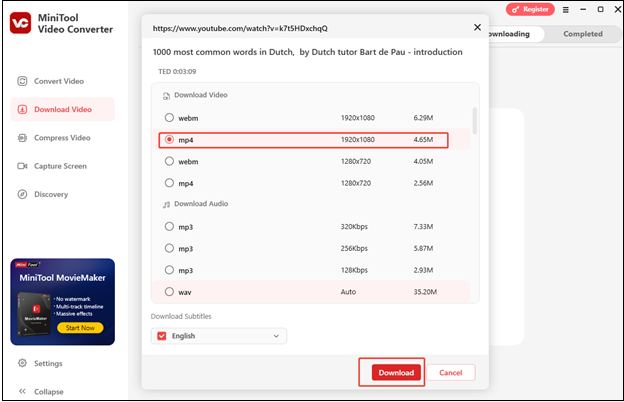Click the Compress Video sidebar icon
Viewport: 624px width, 402px height.
pos(22,138)
